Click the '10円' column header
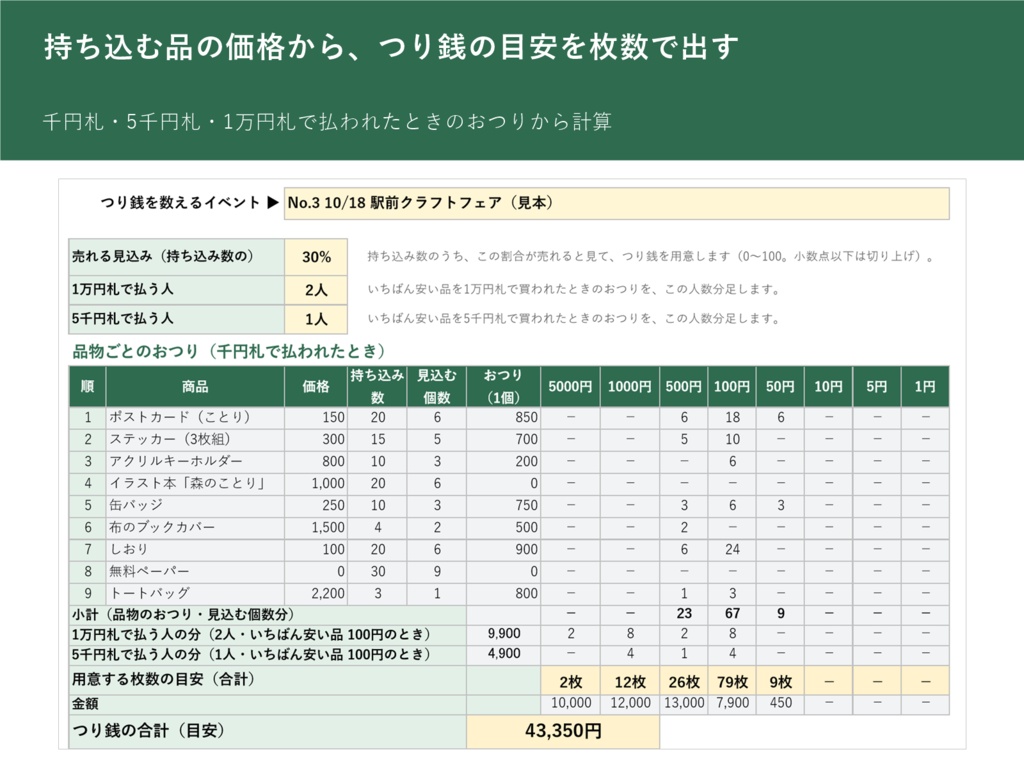Viewport: 1024px width, 768px height. 829,387
